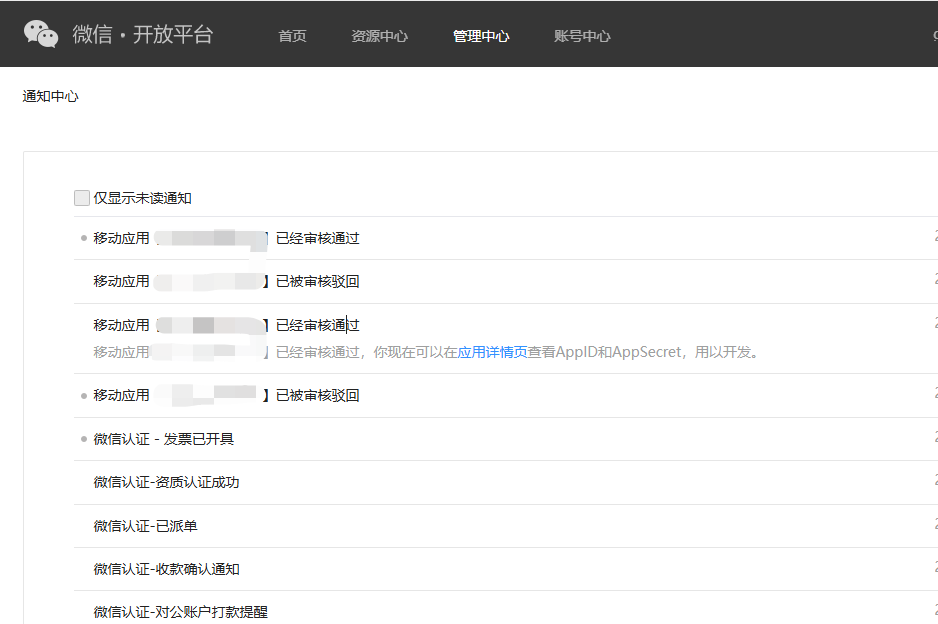Open the unread 已被审核驳回 notification
This screenshot has height=624, width=938.
226,395
